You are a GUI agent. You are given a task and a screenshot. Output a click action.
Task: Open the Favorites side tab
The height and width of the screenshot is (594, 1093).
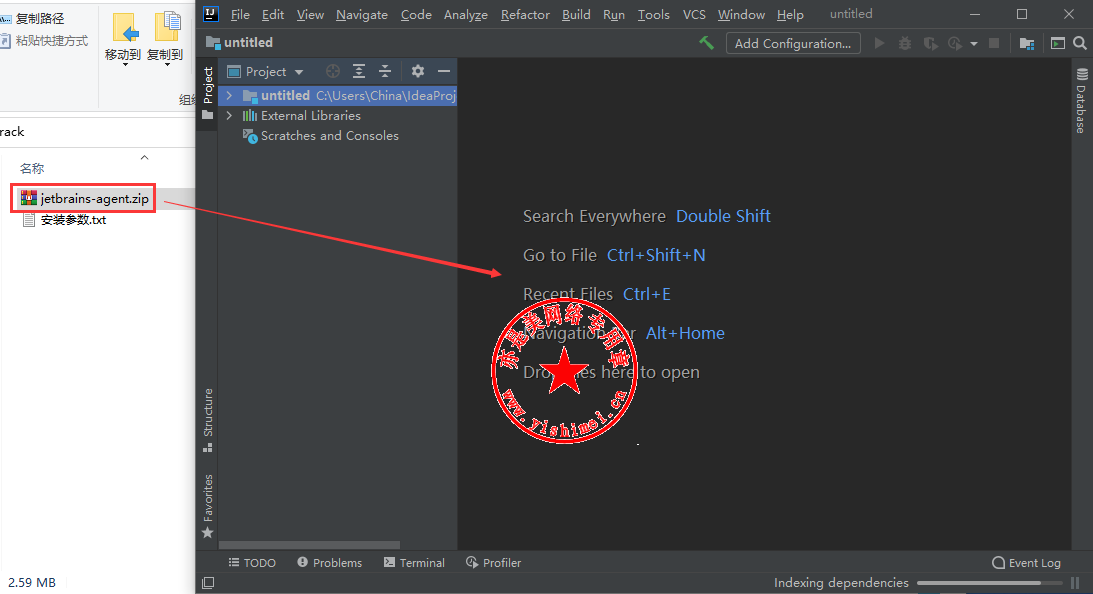click(x=208, y=506)
